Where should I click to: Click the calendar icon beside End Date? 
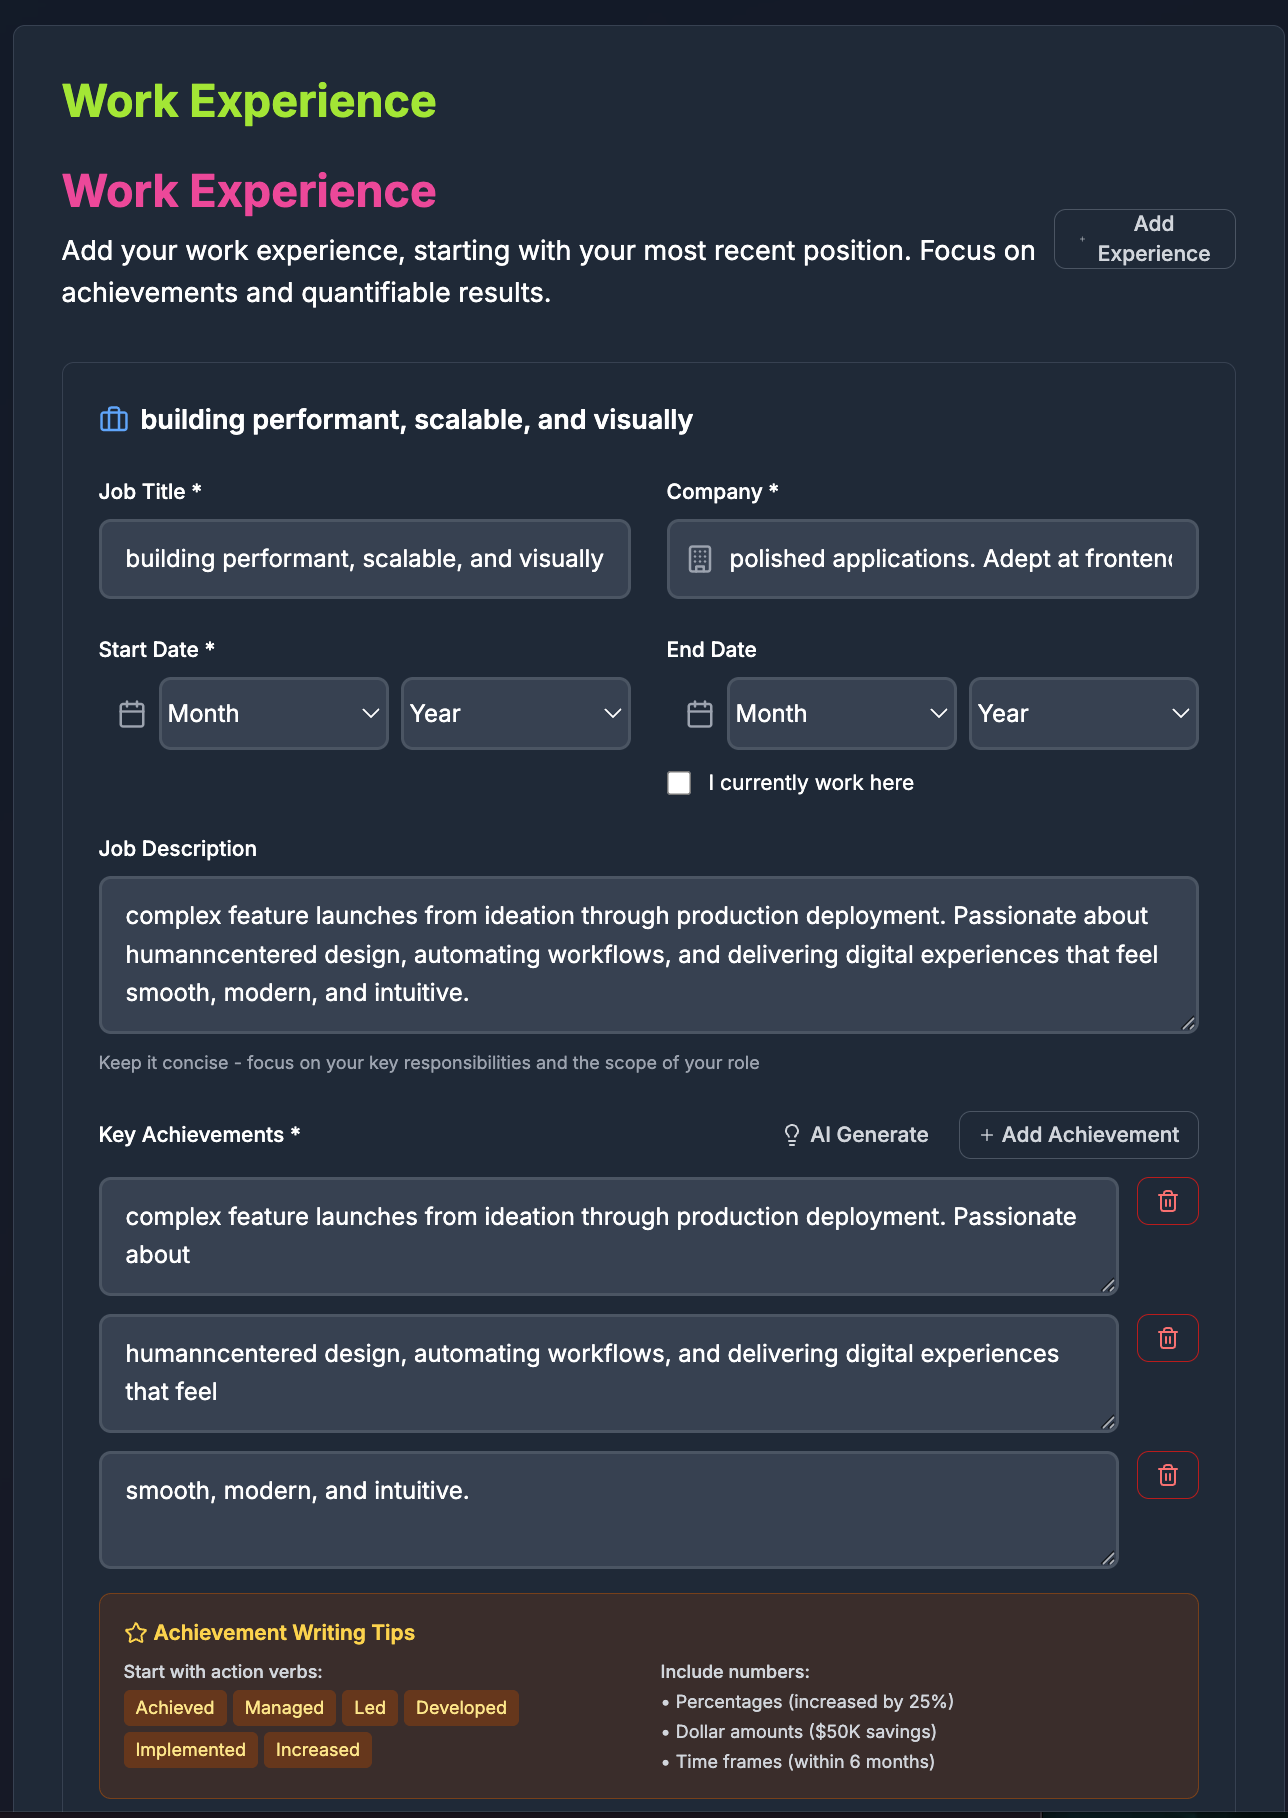tap(699, 713)
